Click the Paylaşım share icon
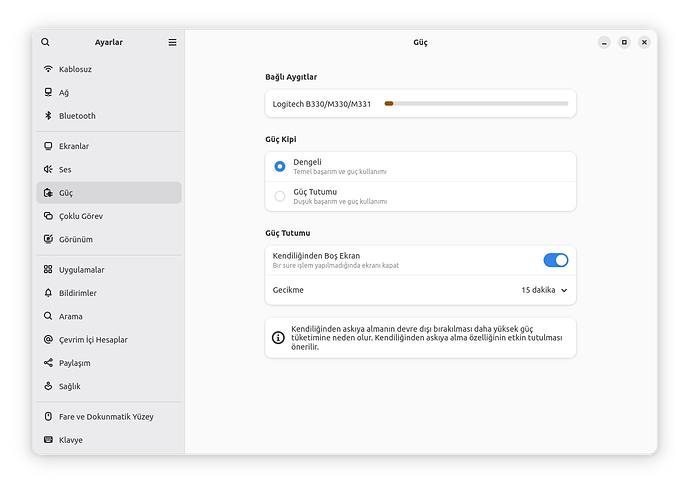Viewport: 690px width, 490px height. click(x=48, y=363)
